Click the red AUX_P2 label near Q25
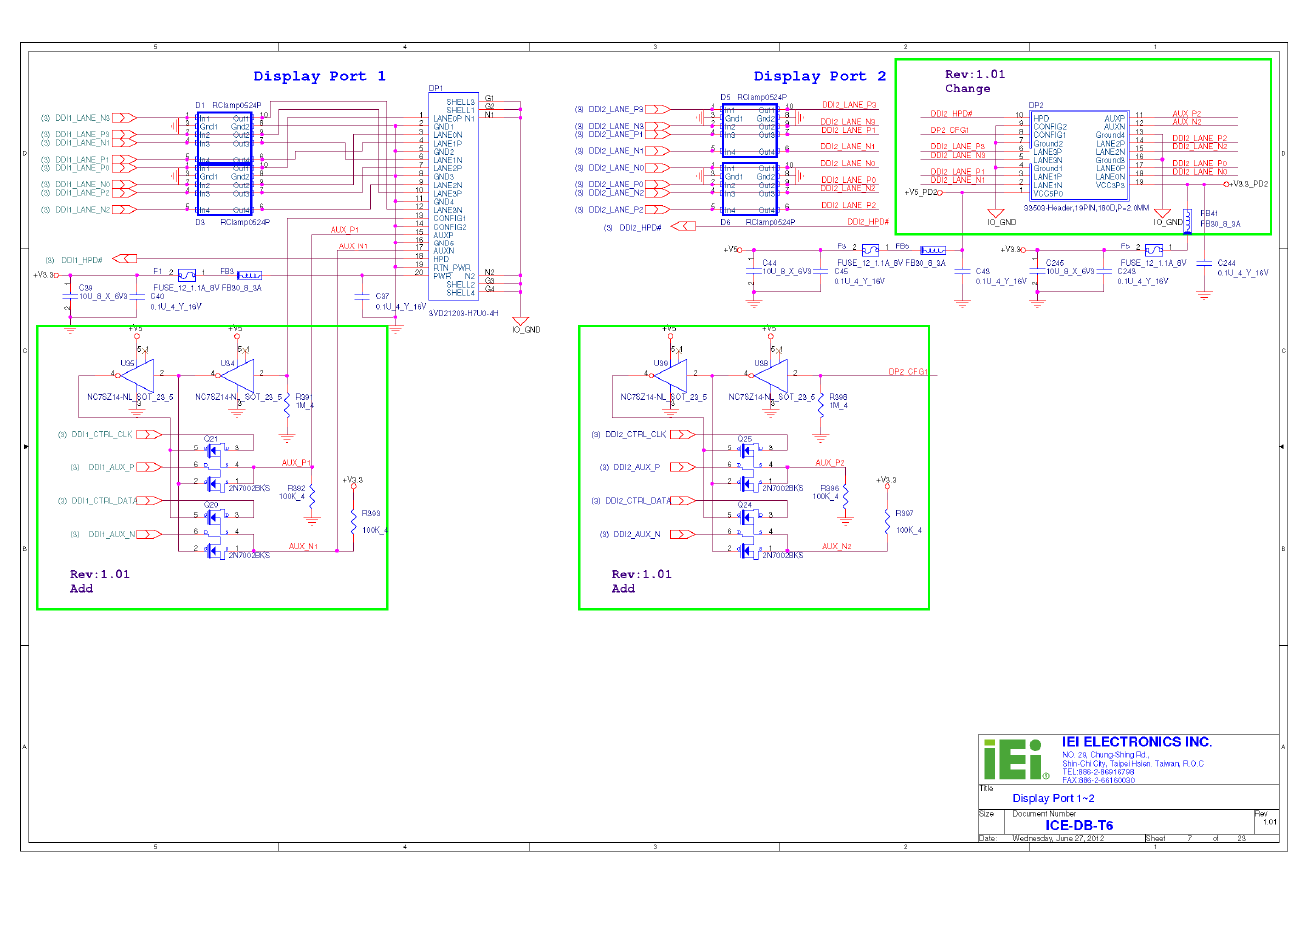1313x928 pixels. (830, 463)
